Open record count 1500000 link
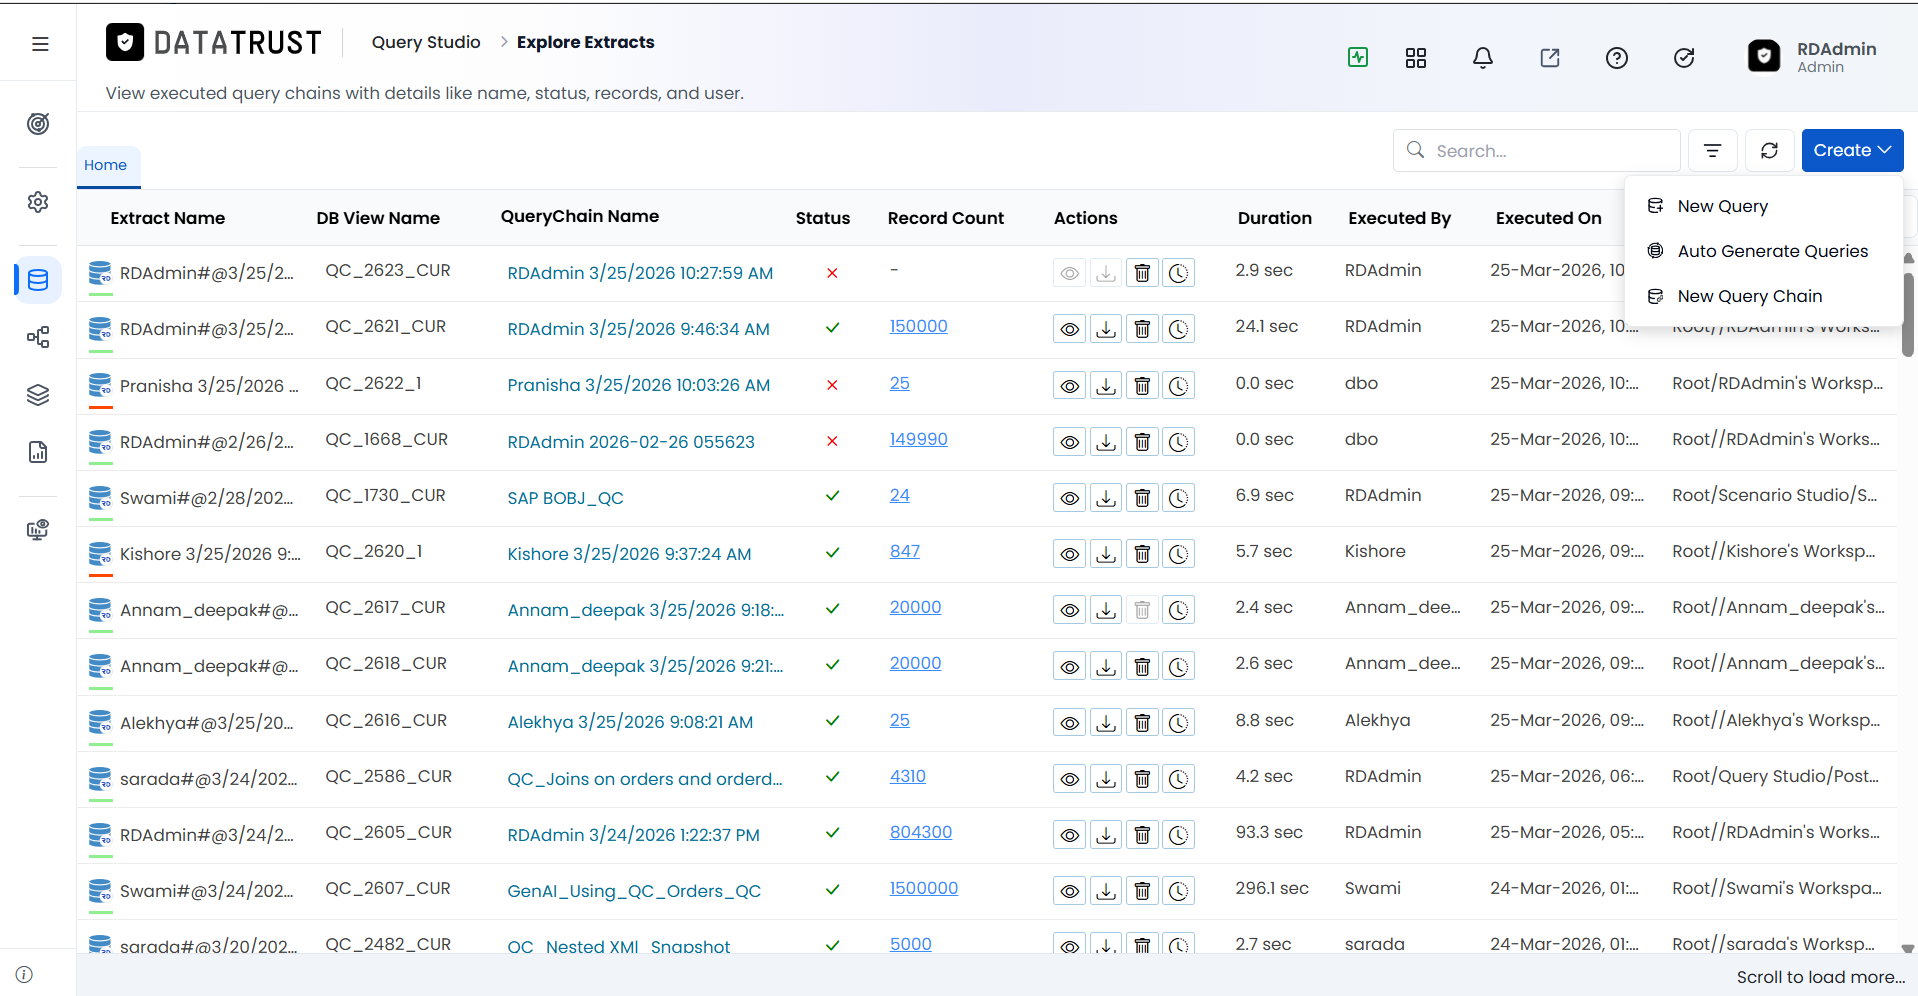The width and height of the screenshot is (1918, 996). pos(923,888)
